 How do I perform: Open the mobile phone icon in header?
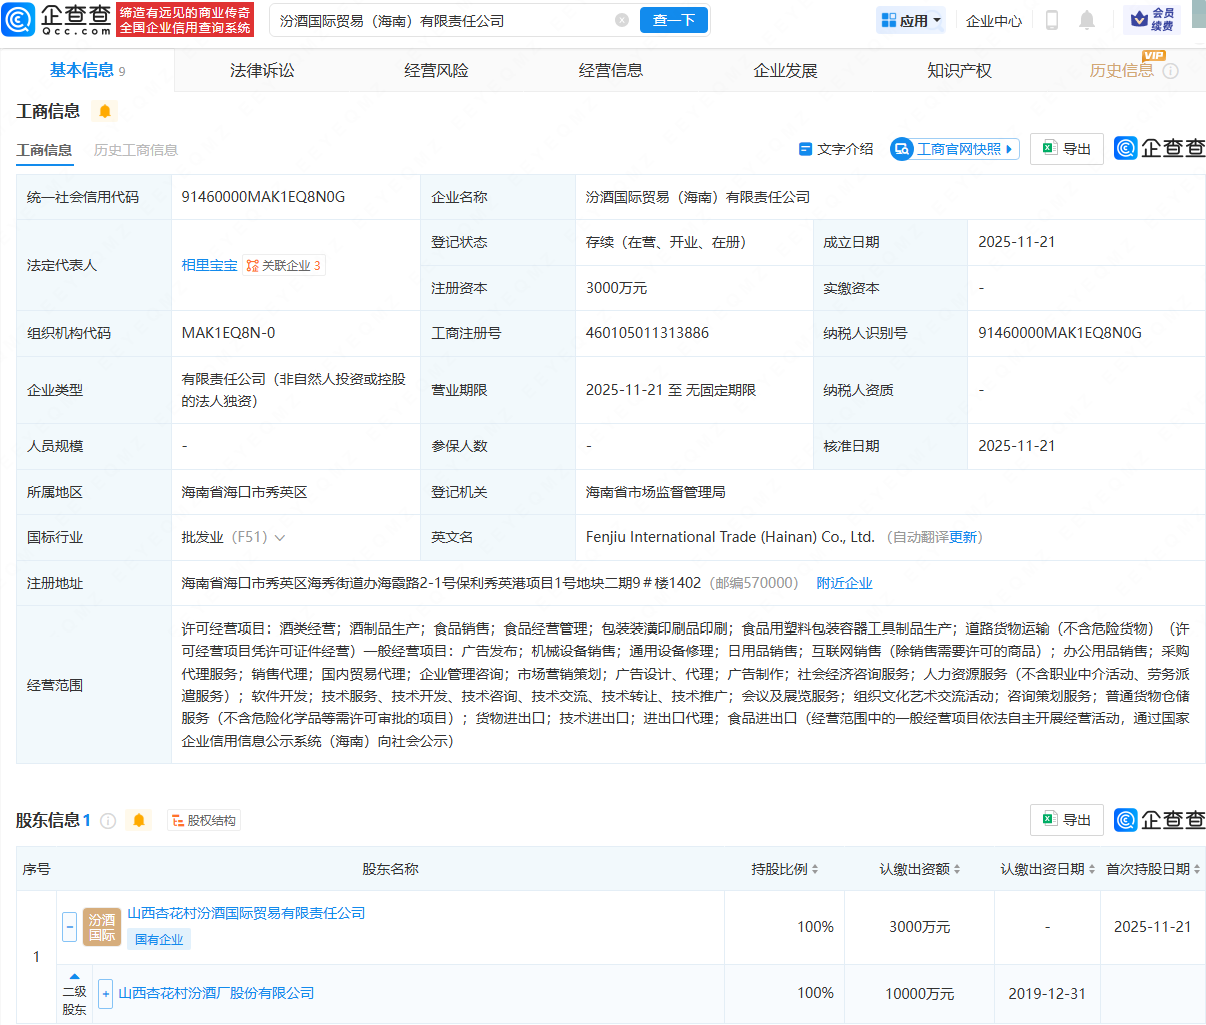pyautogui.click(x=1051, y=20)
